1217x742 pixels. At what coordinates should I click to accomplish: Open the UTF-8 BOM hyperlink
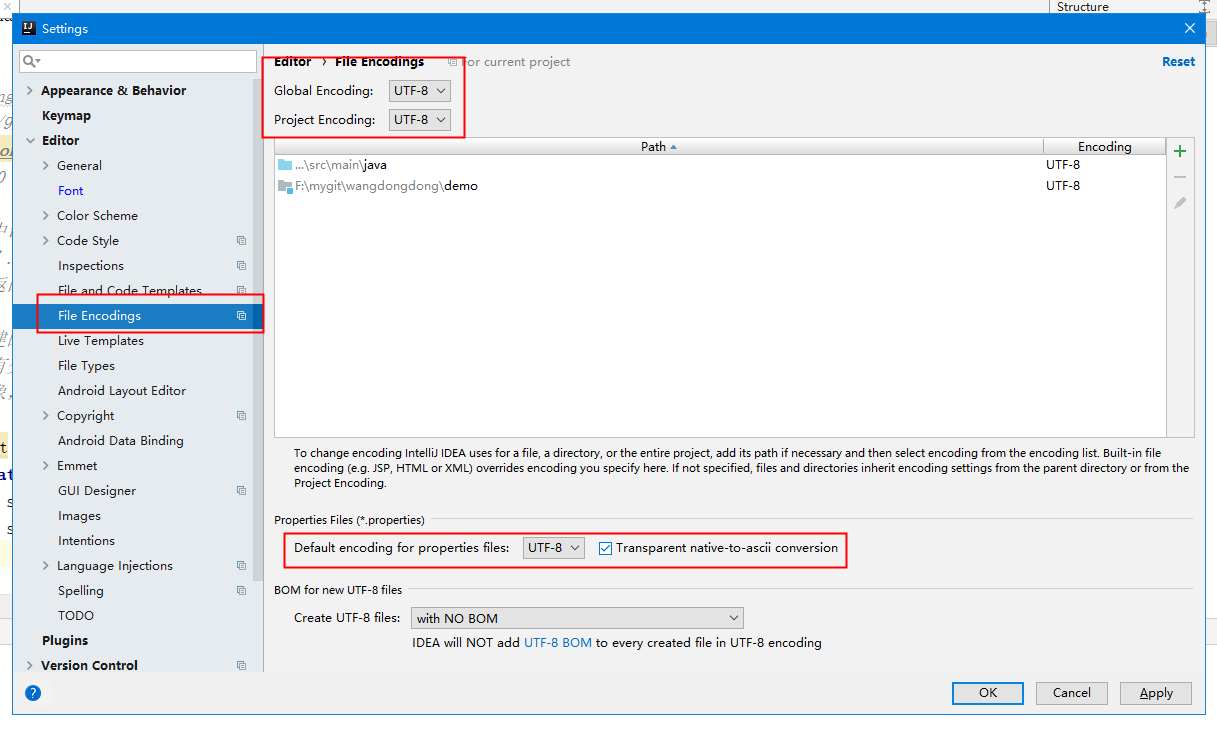coord(558,643)
